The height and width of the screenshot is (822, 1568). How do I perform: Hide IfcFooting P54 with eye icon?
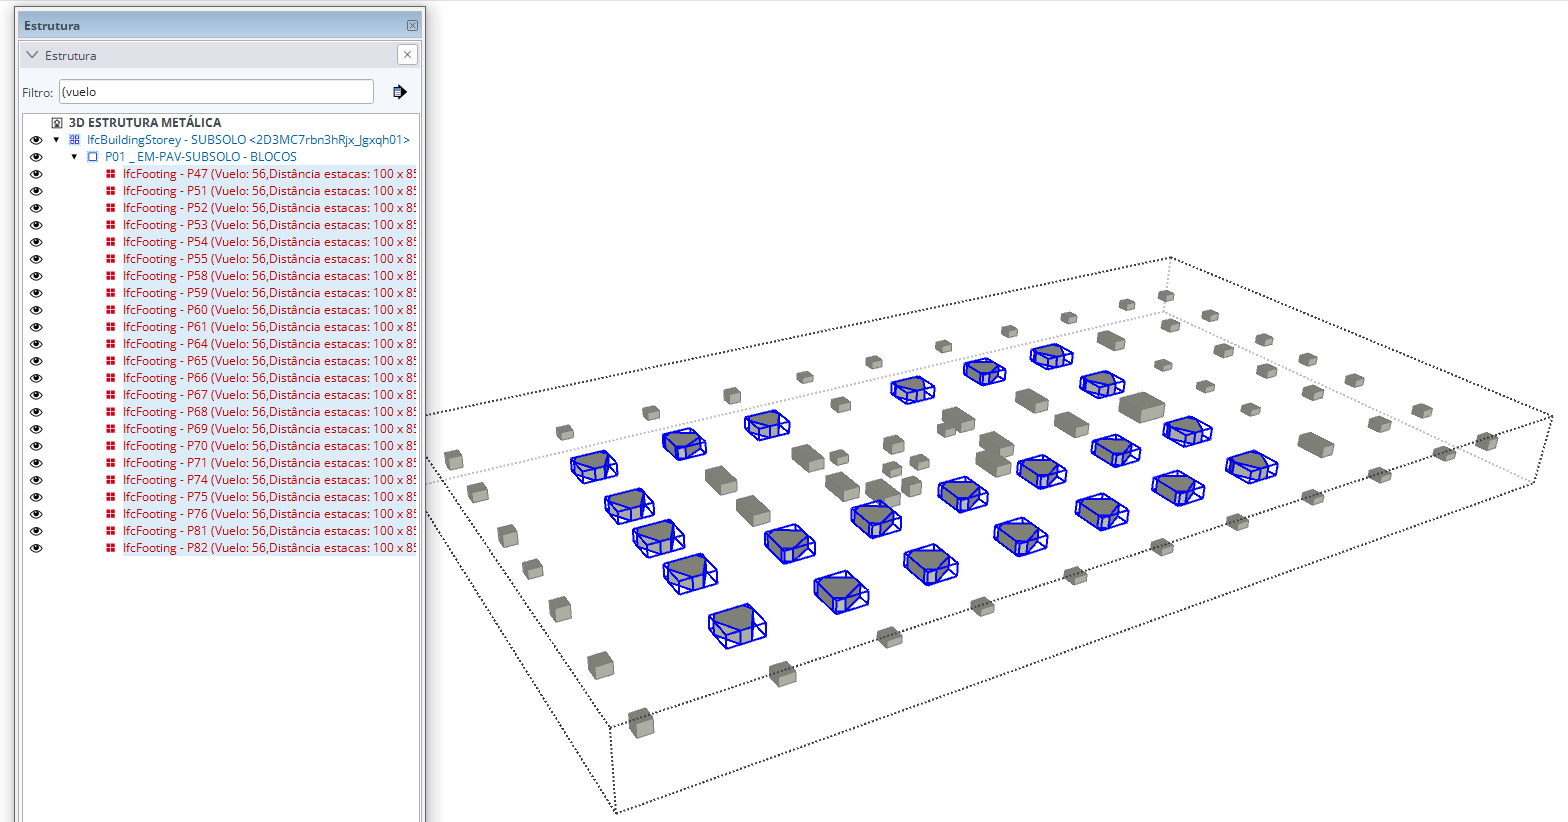coord(36,242)
